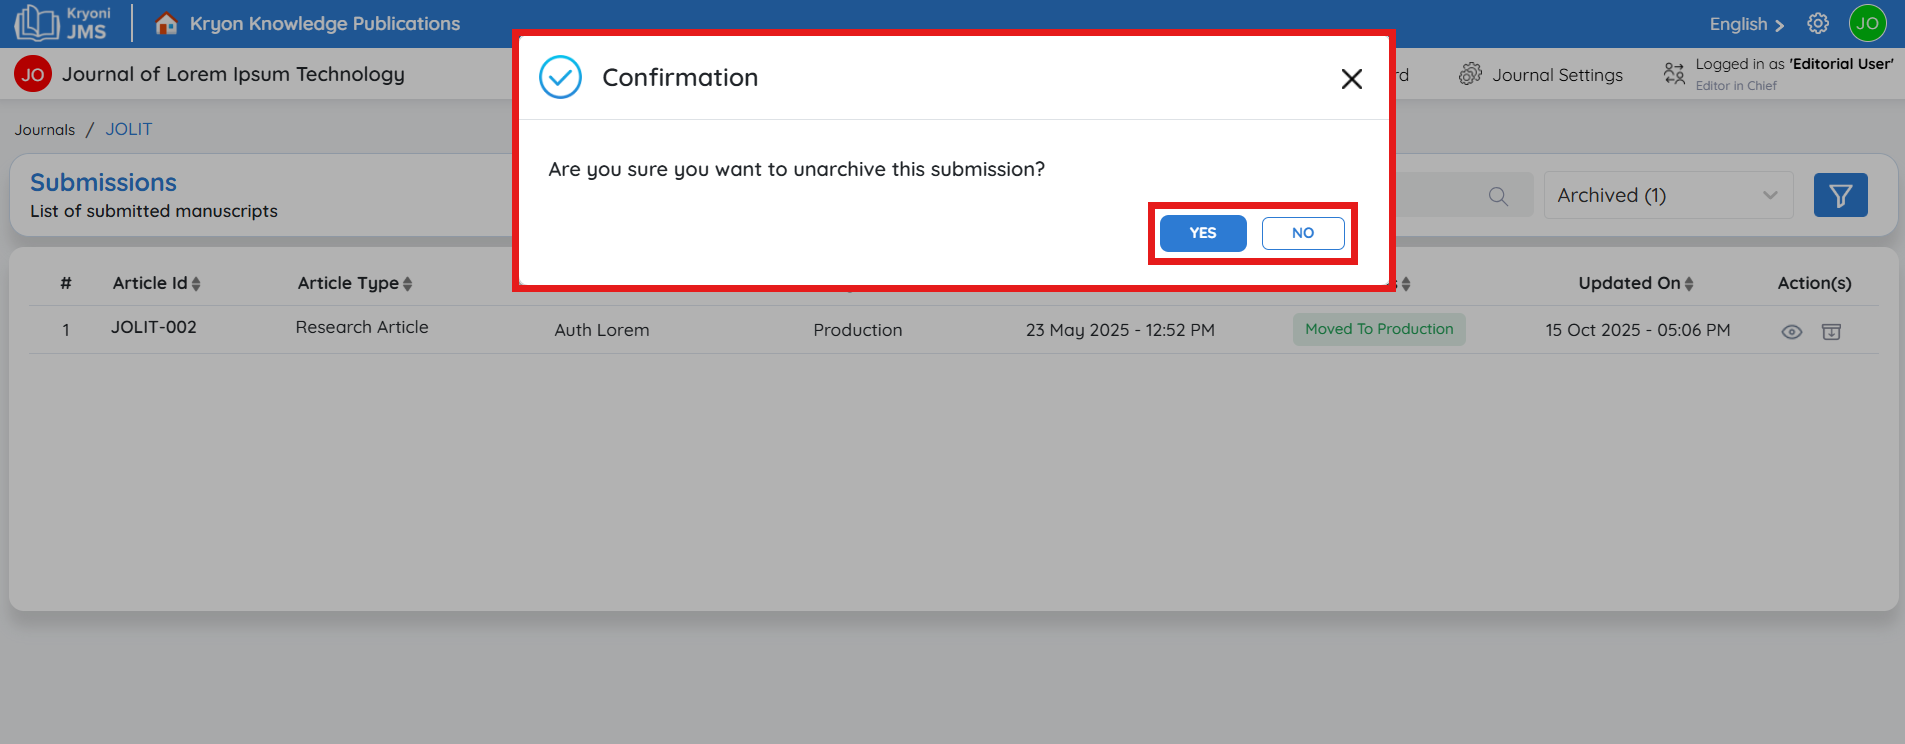1905x744 pixels.
Task: Click the blue filter funnel button
Action: click(1840, 196)
